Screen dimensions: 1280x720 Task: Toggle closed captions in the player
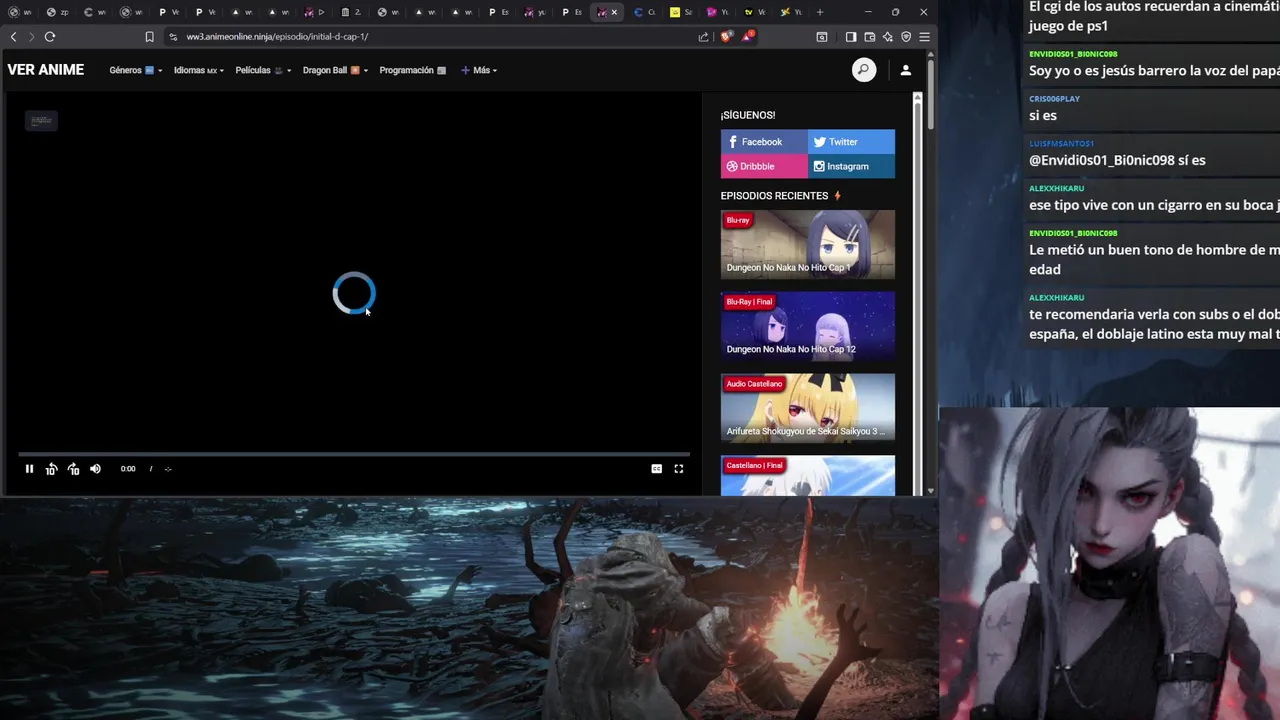click(x=656, y=469)
